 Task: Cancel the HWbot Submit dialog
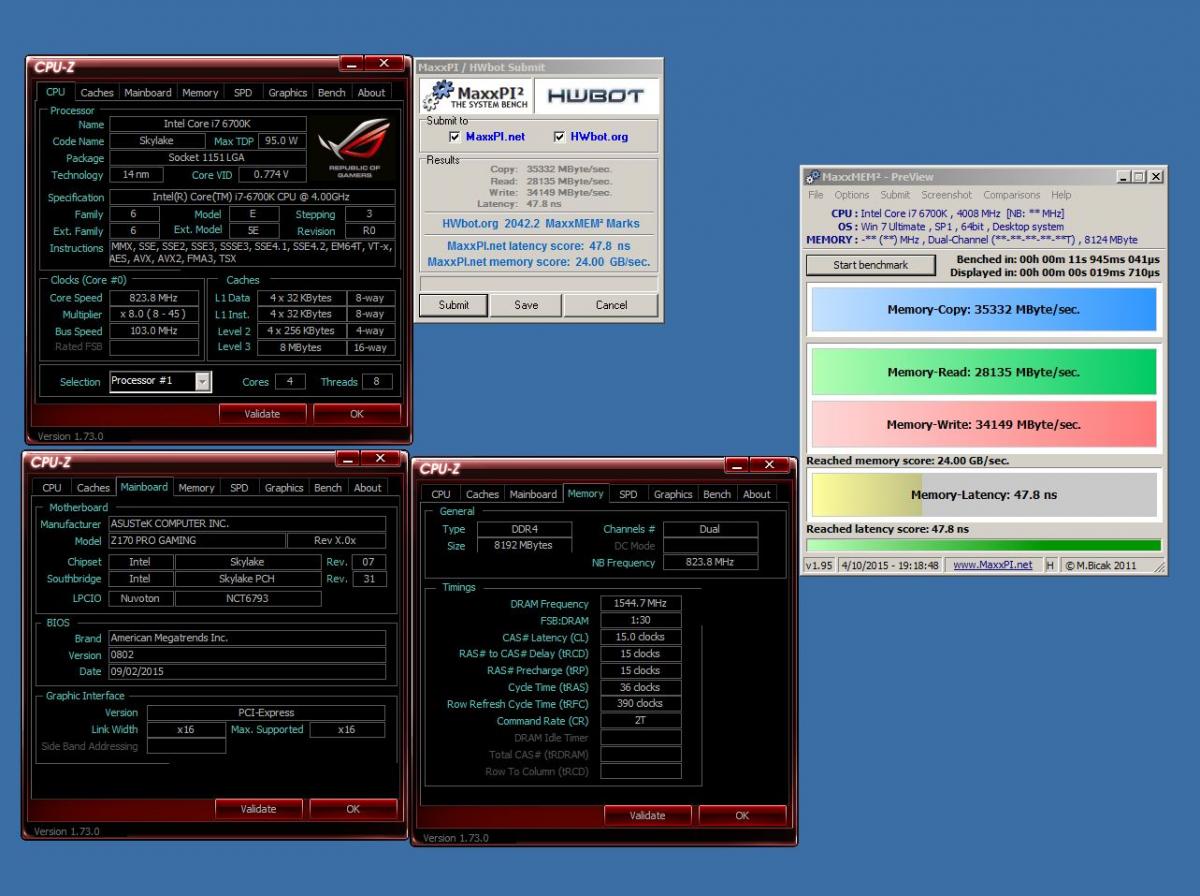click(611, 305)
